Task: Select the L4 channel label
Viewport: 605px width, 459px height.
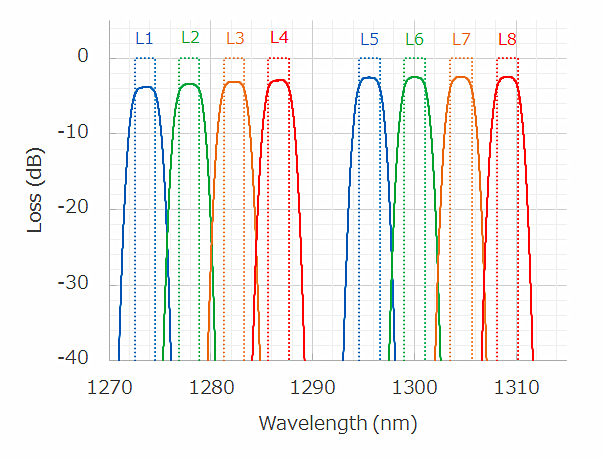Action: [x=279, y=38]
